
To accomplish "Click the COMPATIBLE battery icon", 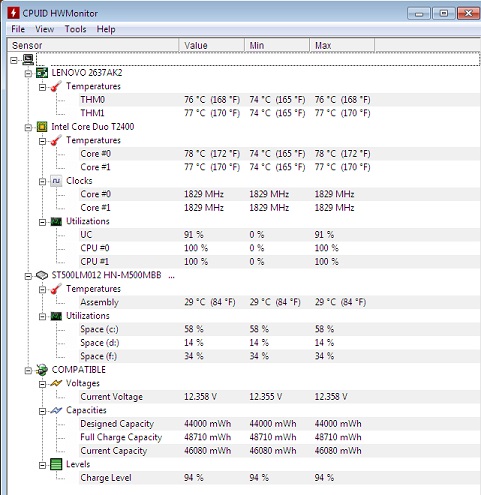I will point(42,370).
